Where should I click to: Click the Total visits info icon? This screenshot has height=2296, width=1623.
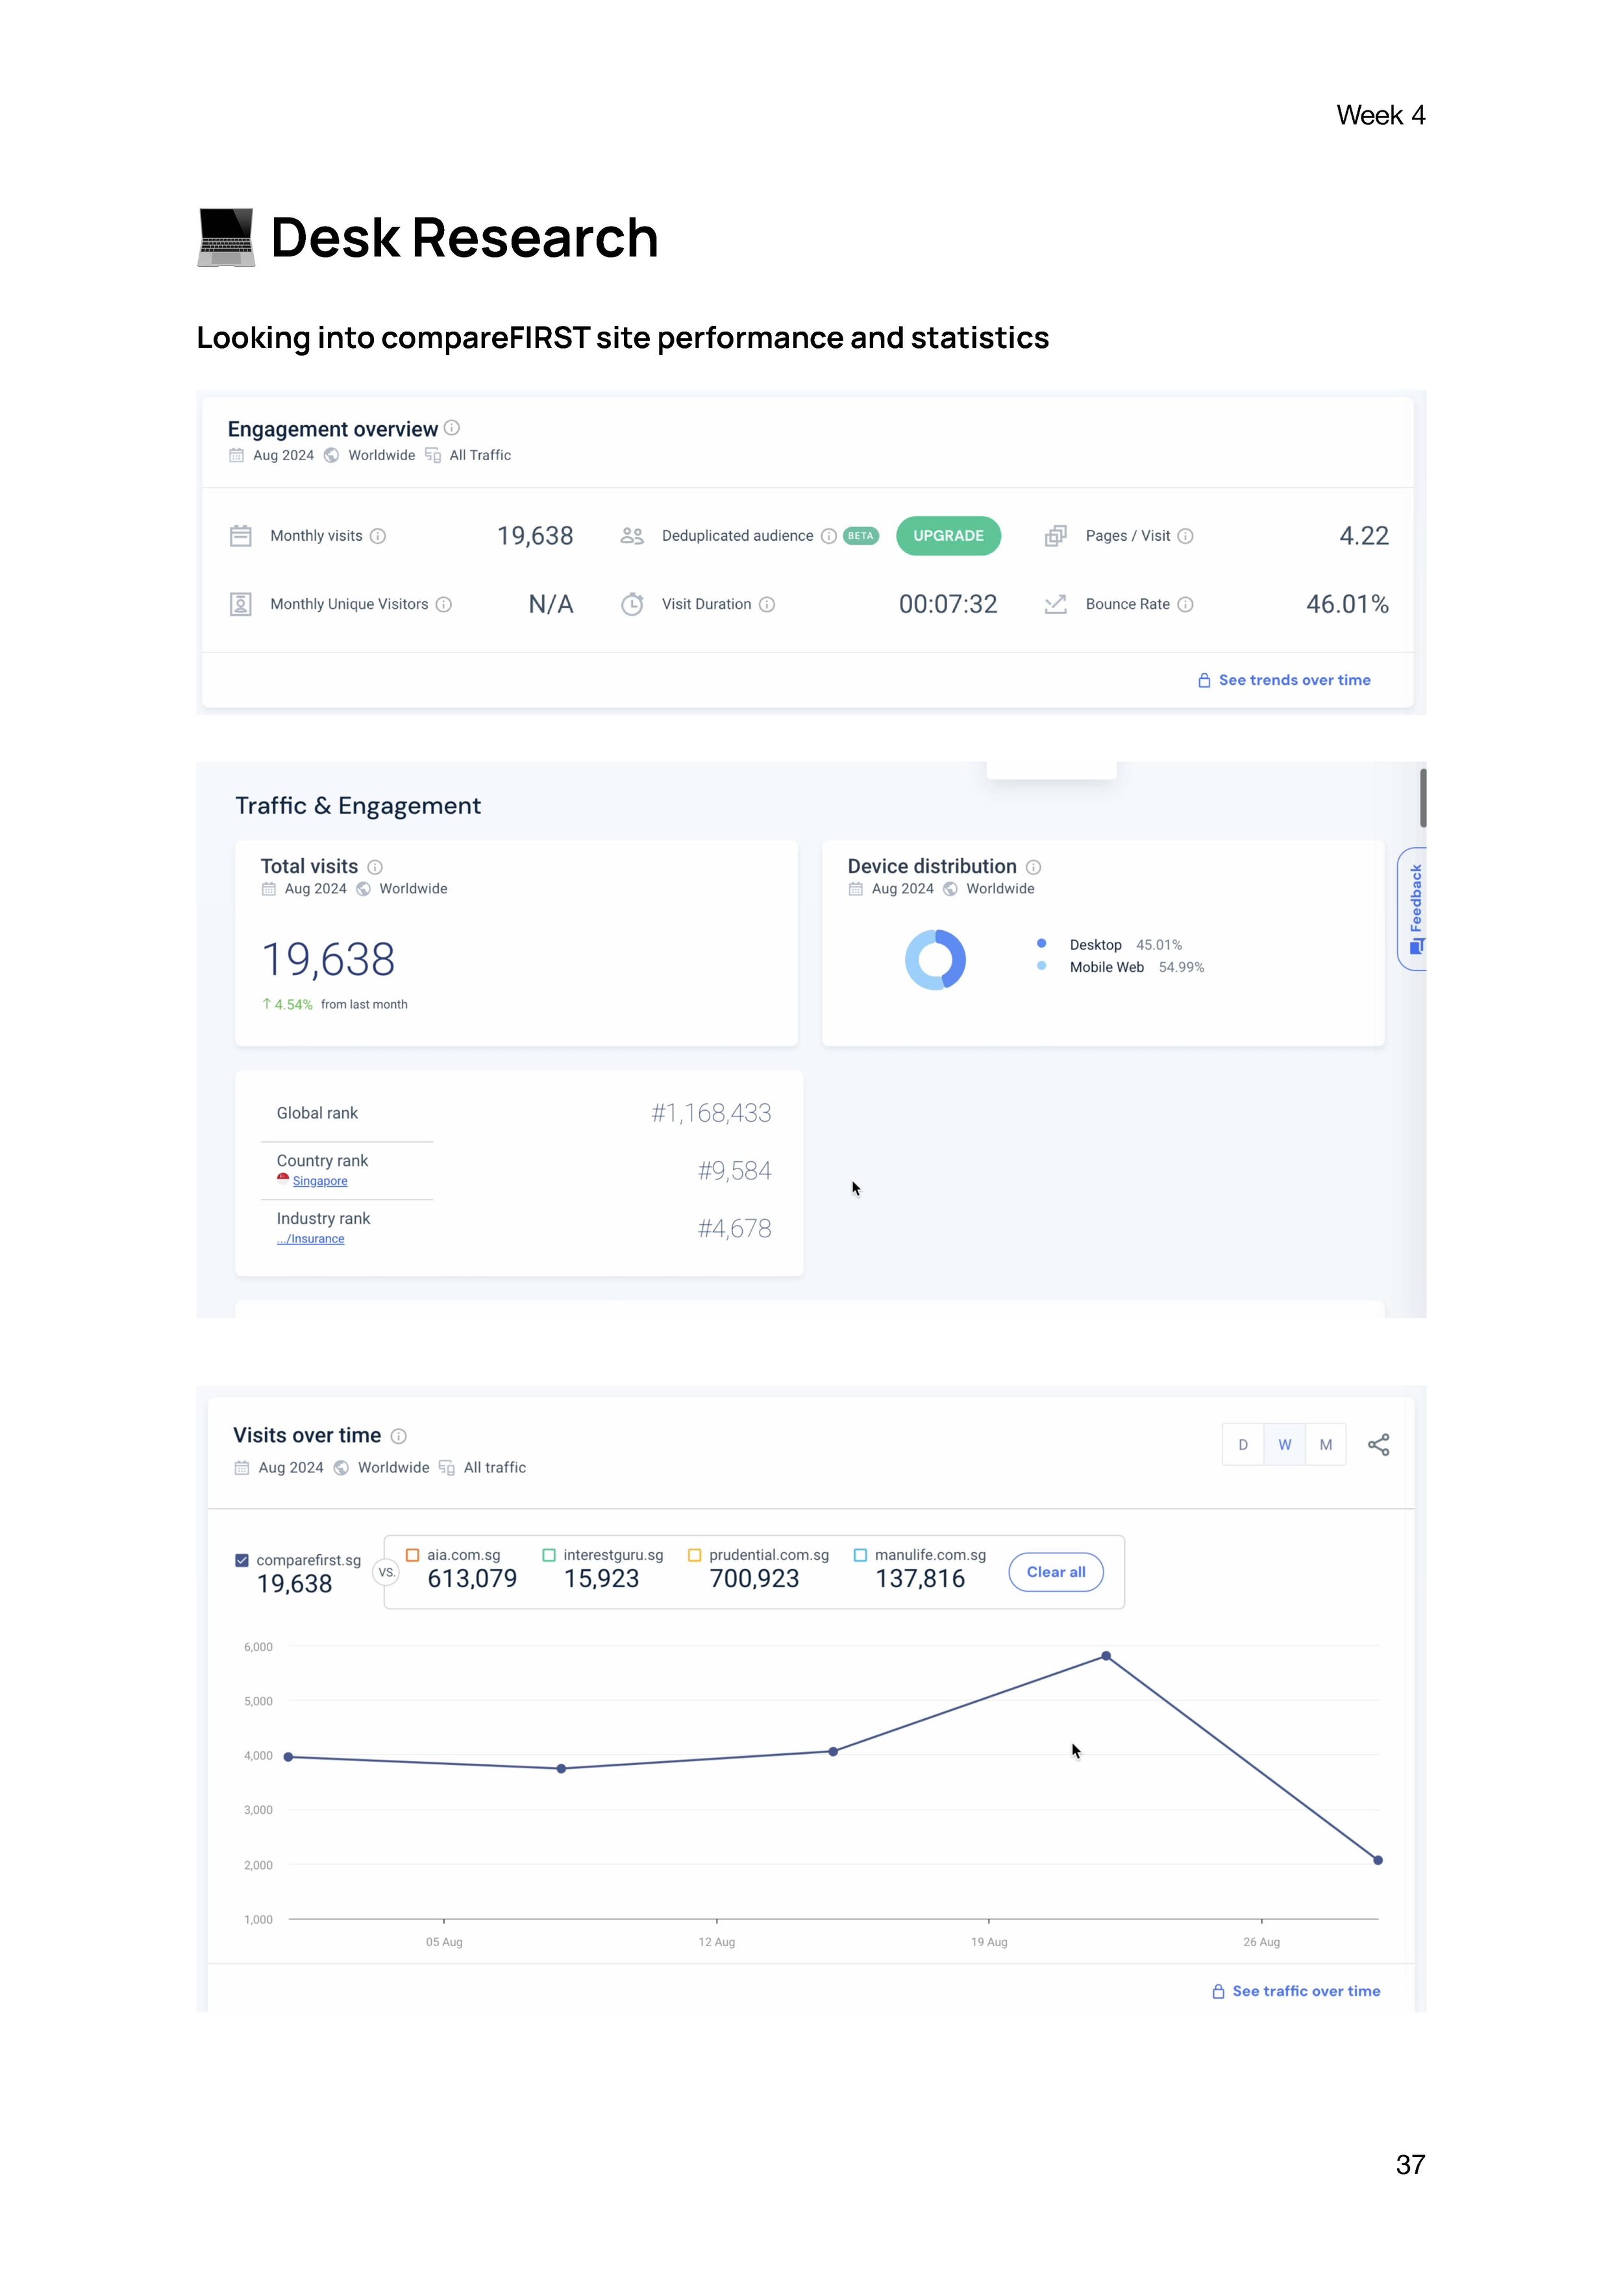(x=375, y=867)
